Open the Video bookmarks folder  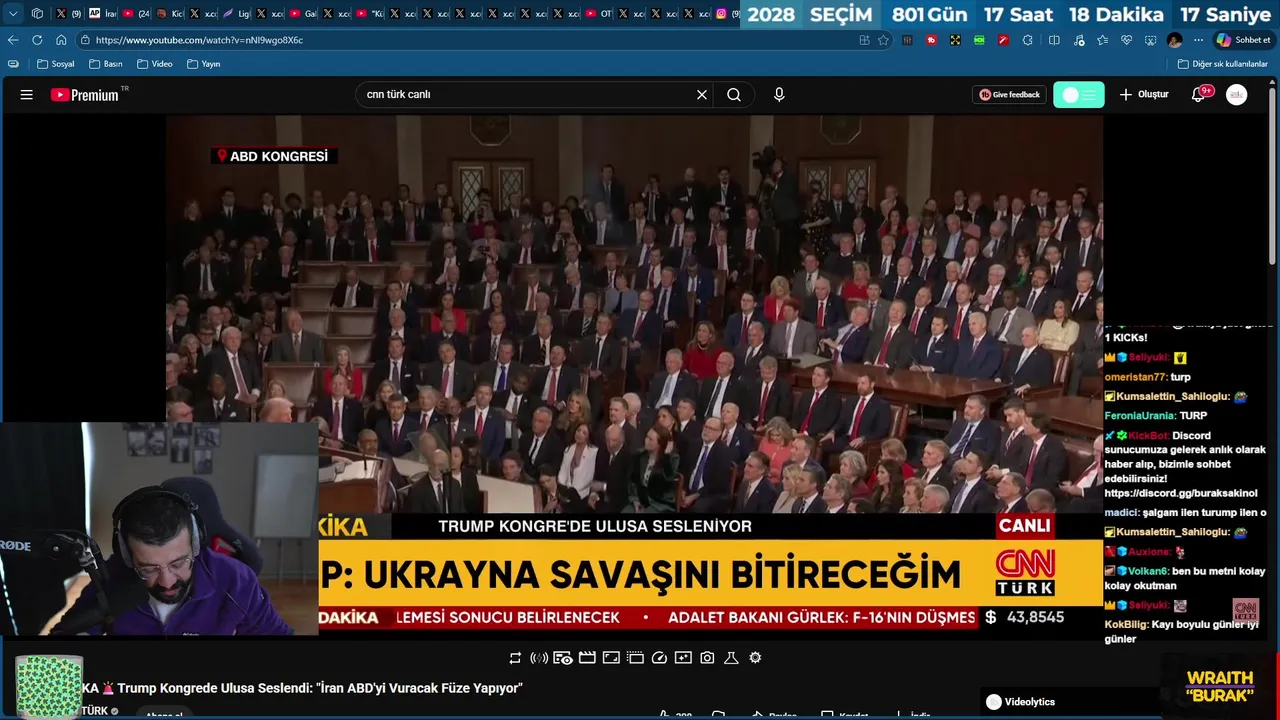click(155, 64)
